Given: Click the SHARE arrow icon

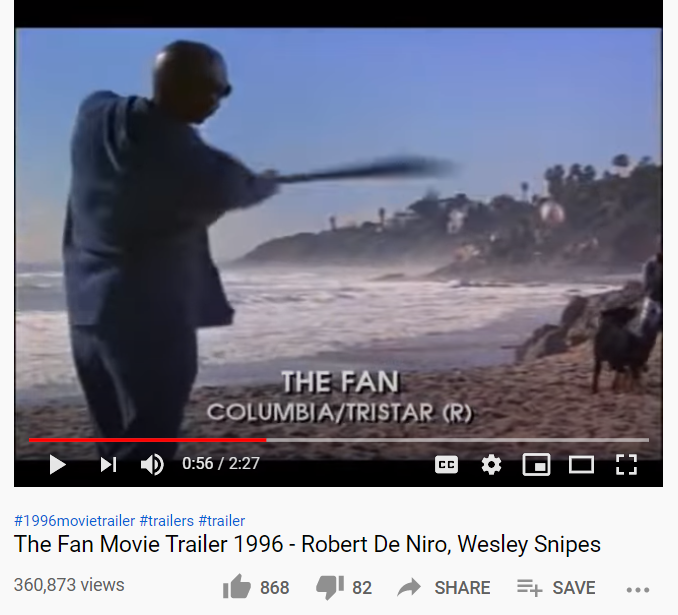Looking at the screenshot, I should click(x=409, y=587).
